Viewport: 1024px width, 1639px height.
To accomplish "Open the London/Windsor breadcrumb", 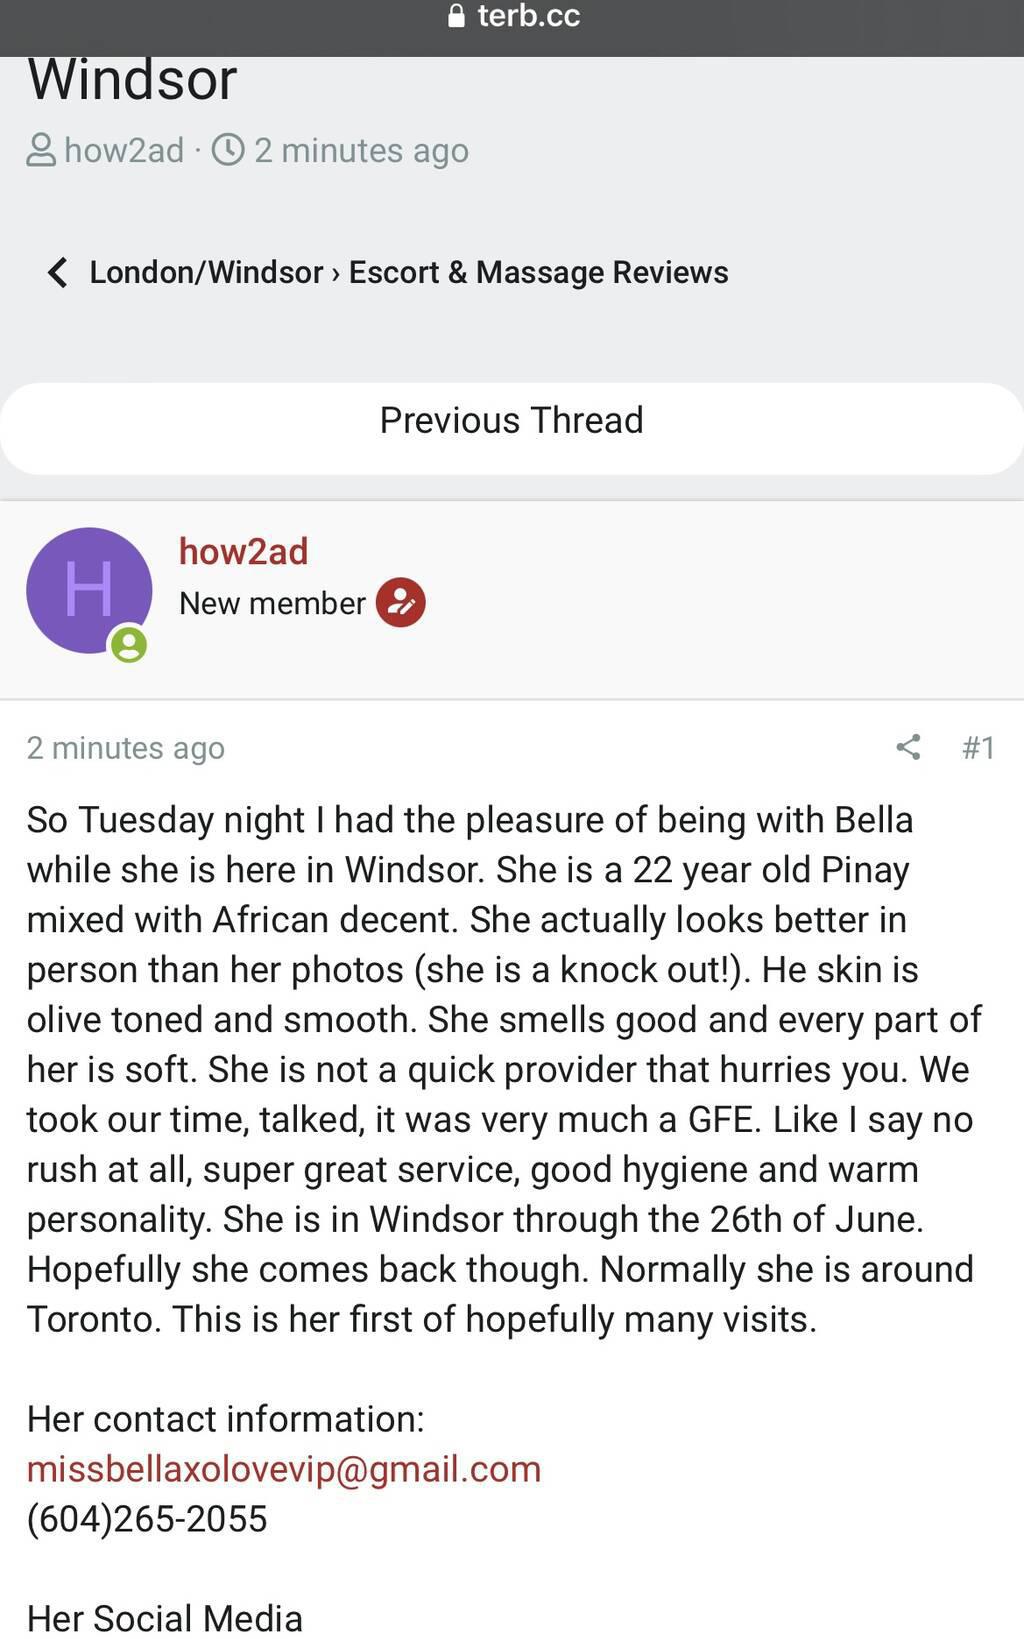I will (x=206, y=272).
